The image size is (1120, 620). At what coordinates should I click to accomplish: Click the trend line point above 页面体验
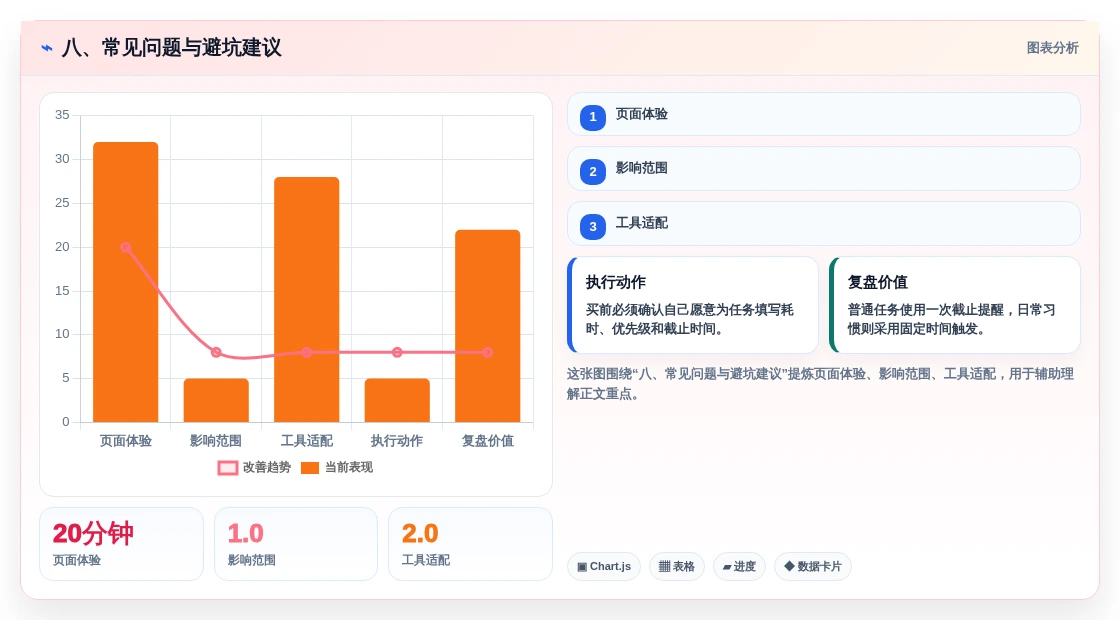coord(126,247)
